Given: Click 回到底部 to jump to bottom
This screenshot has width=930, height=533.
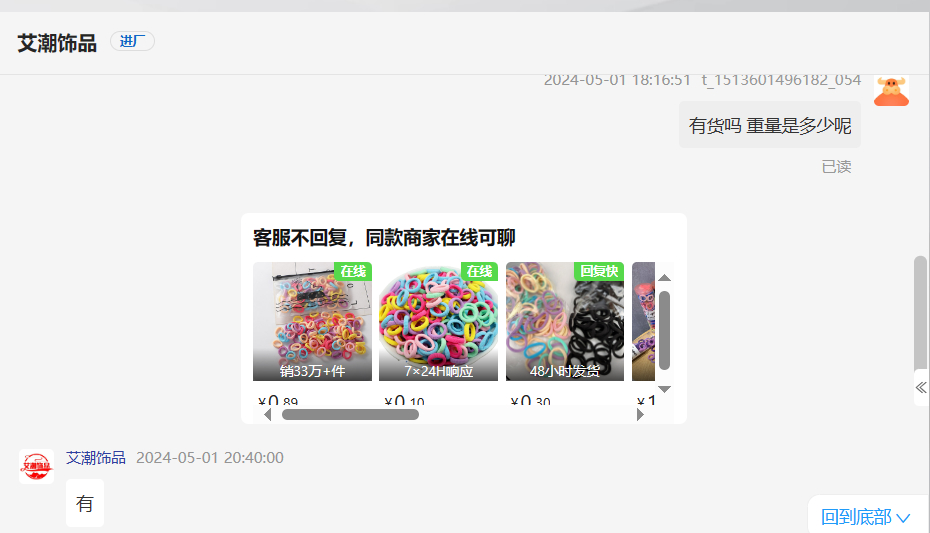Looking at the screenshot, I should pyautogui.click(x=865, y=517).
